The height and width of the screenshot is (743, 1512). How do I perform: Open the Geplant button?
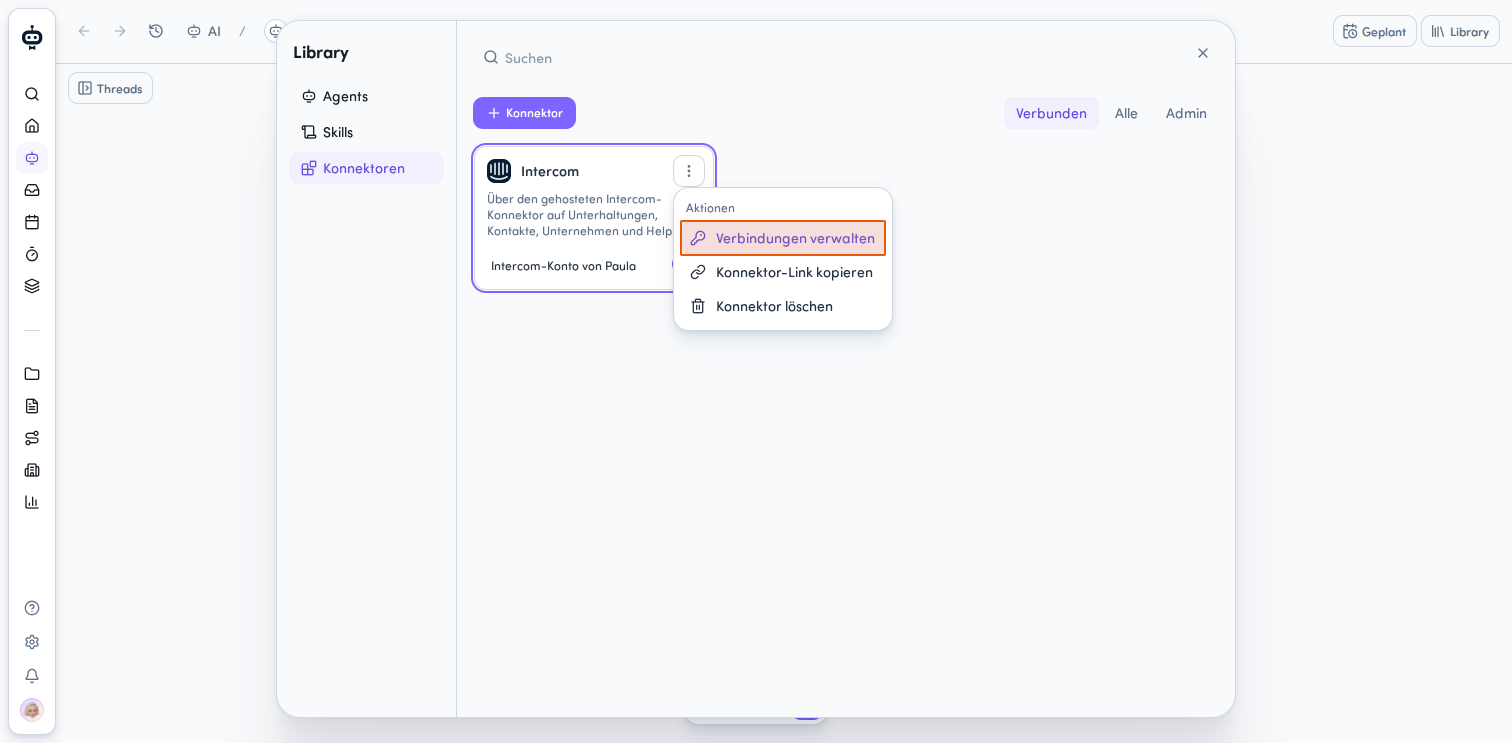(1374, 31)
